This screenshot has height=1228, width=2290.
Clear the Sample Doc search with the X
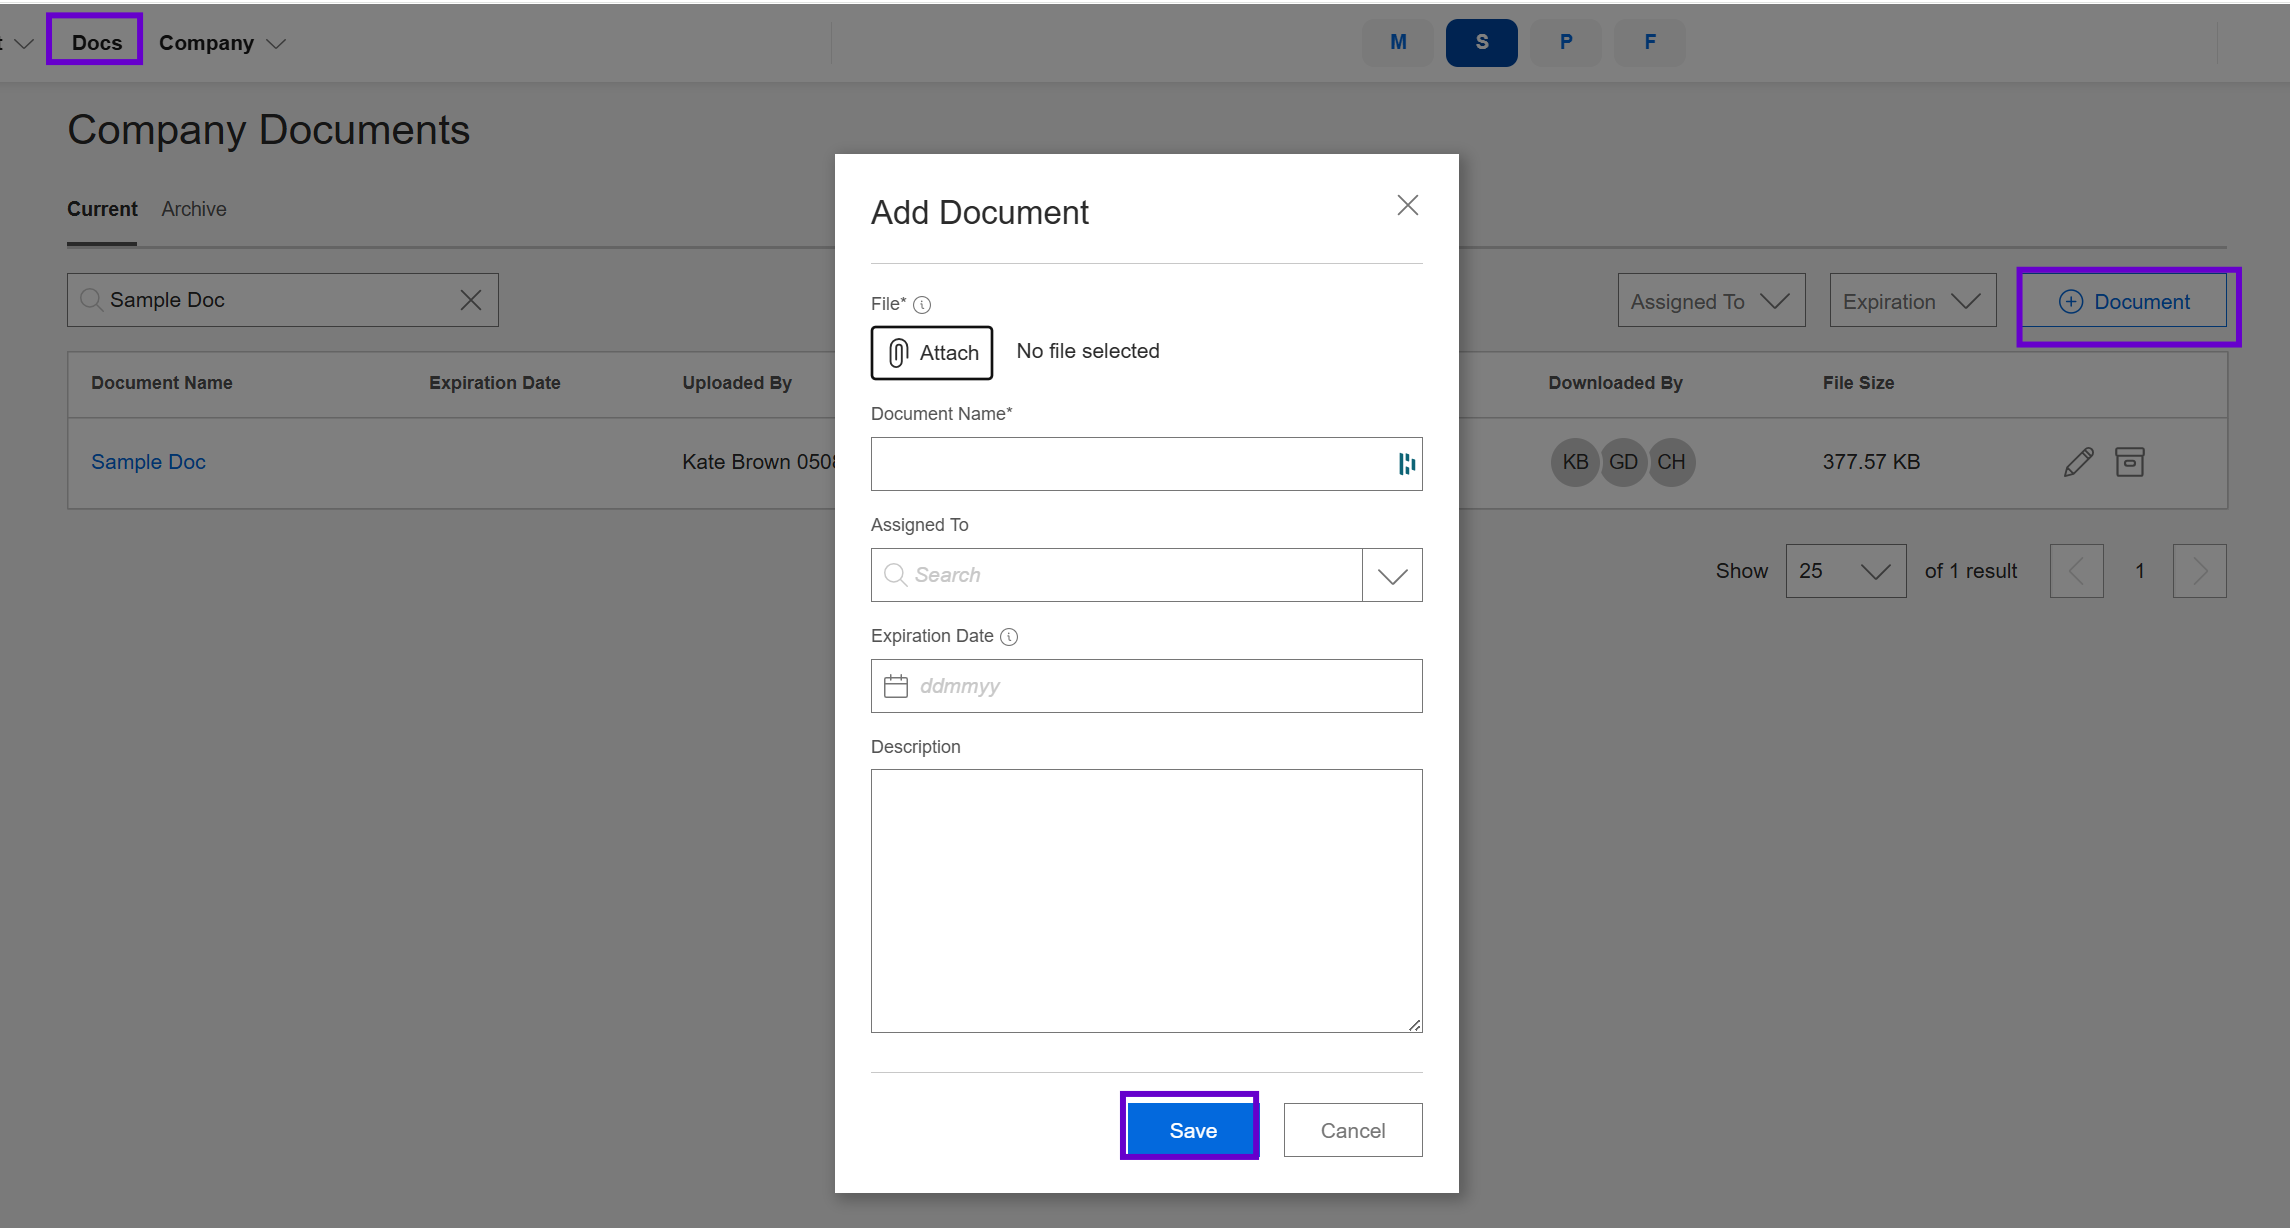point(471,300)
